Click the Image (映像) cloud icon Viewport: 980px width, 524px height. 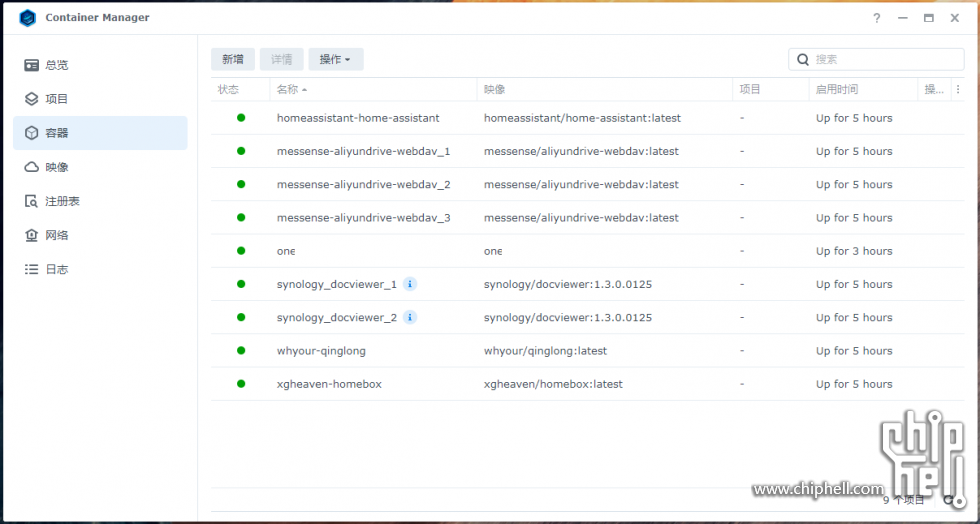[31, 167]
